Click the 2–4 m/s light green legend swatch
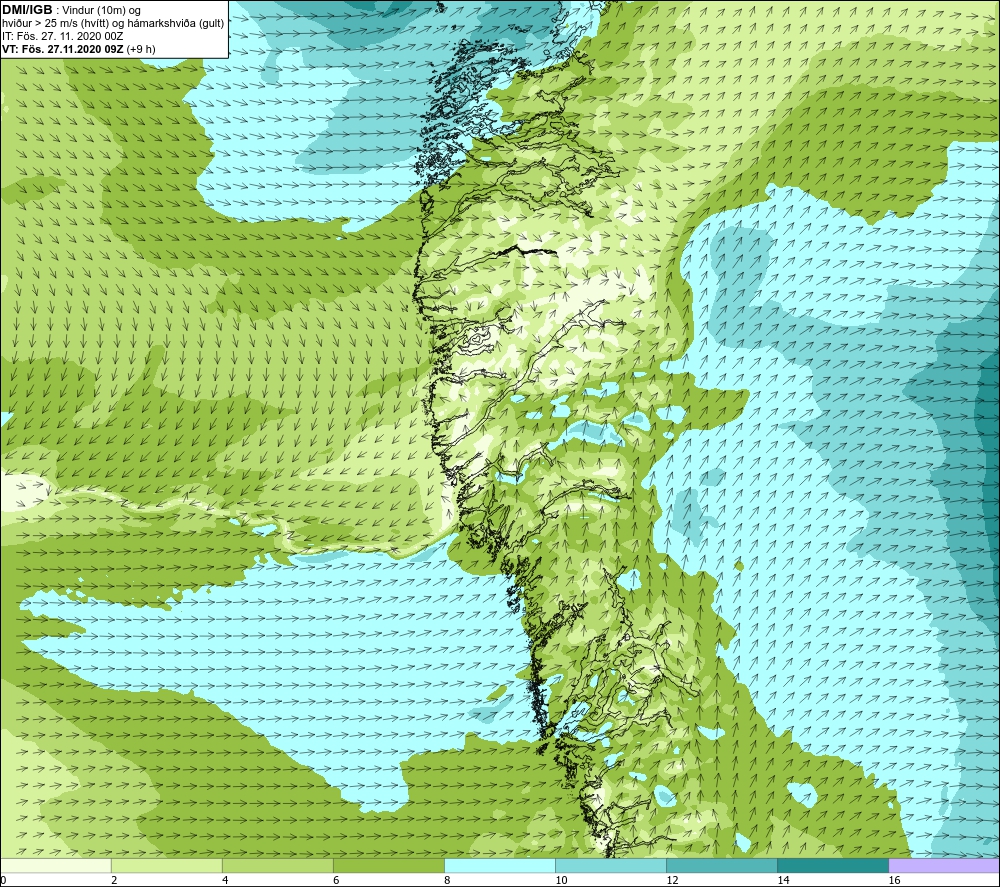This screenshot has height=887, width=1000. (167, 865)
